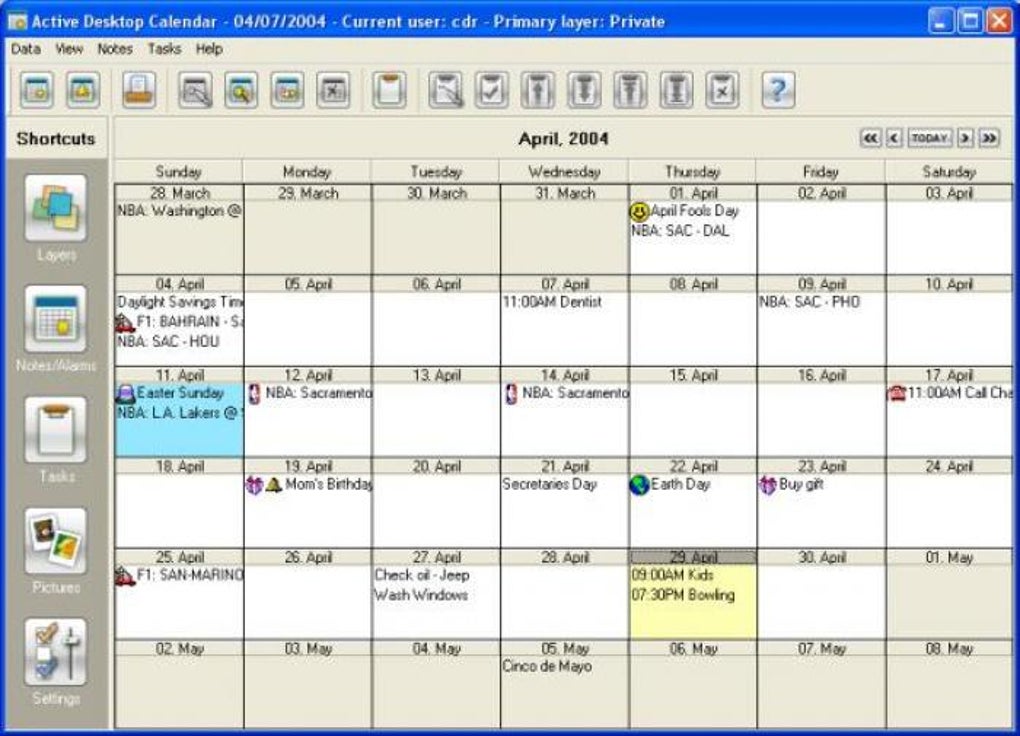Select the NBA: Washington entry on 28 March
This screenshot has width=1020, height=736.
180,211
